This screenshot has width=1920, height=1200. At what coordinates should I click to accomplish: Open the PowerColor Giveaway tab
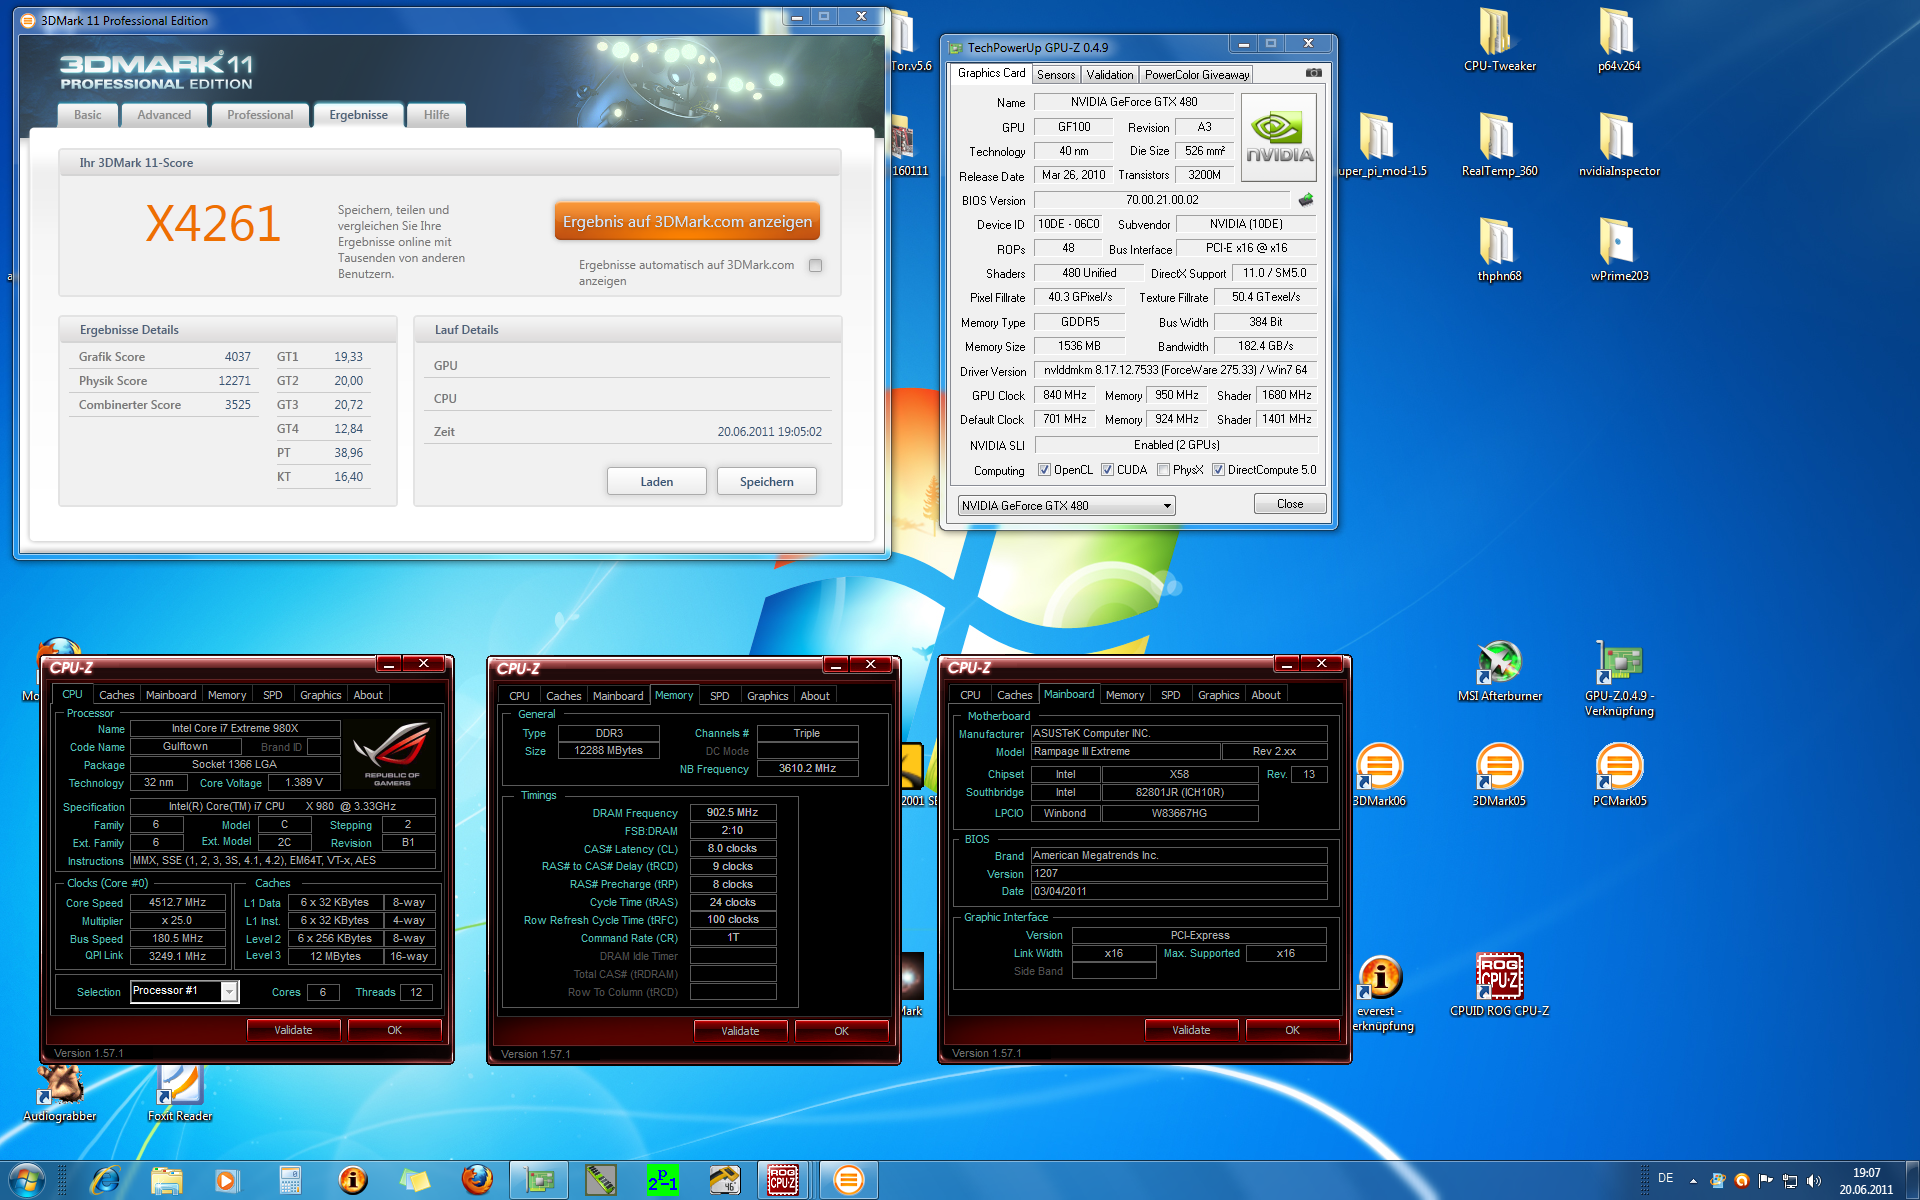click(1197, 75)
